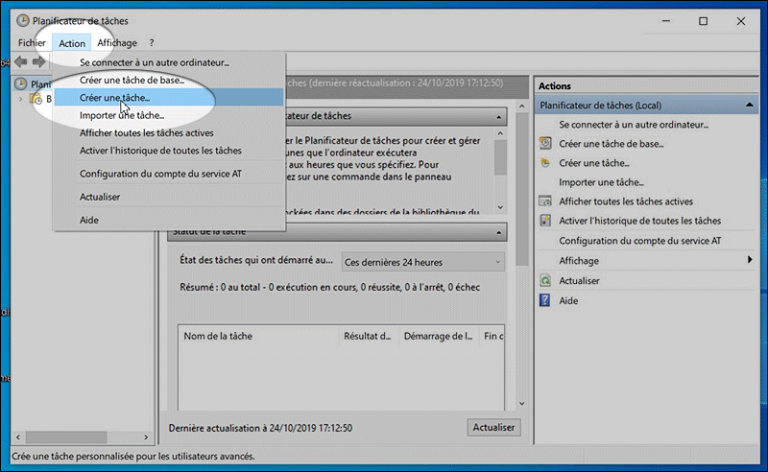Expand the library tree node in left pane
The image size is (768, 472).
20,99
